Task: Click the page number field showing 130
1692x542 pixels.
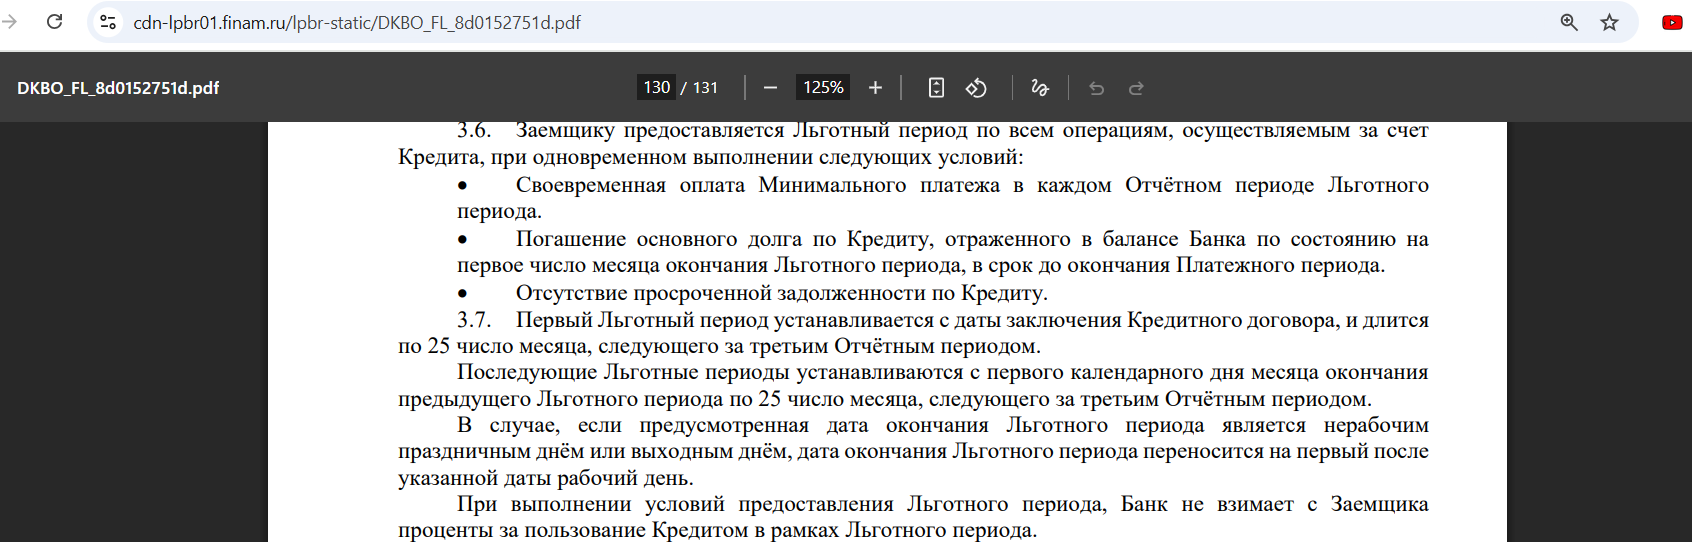Action: 657,87
